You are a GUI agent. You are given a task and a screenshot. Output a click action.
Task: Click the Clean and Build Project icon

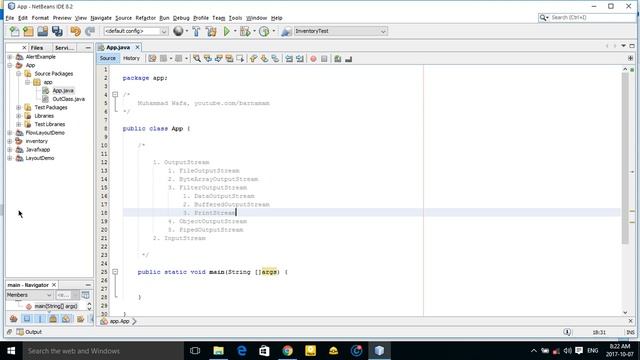(211, 31)
